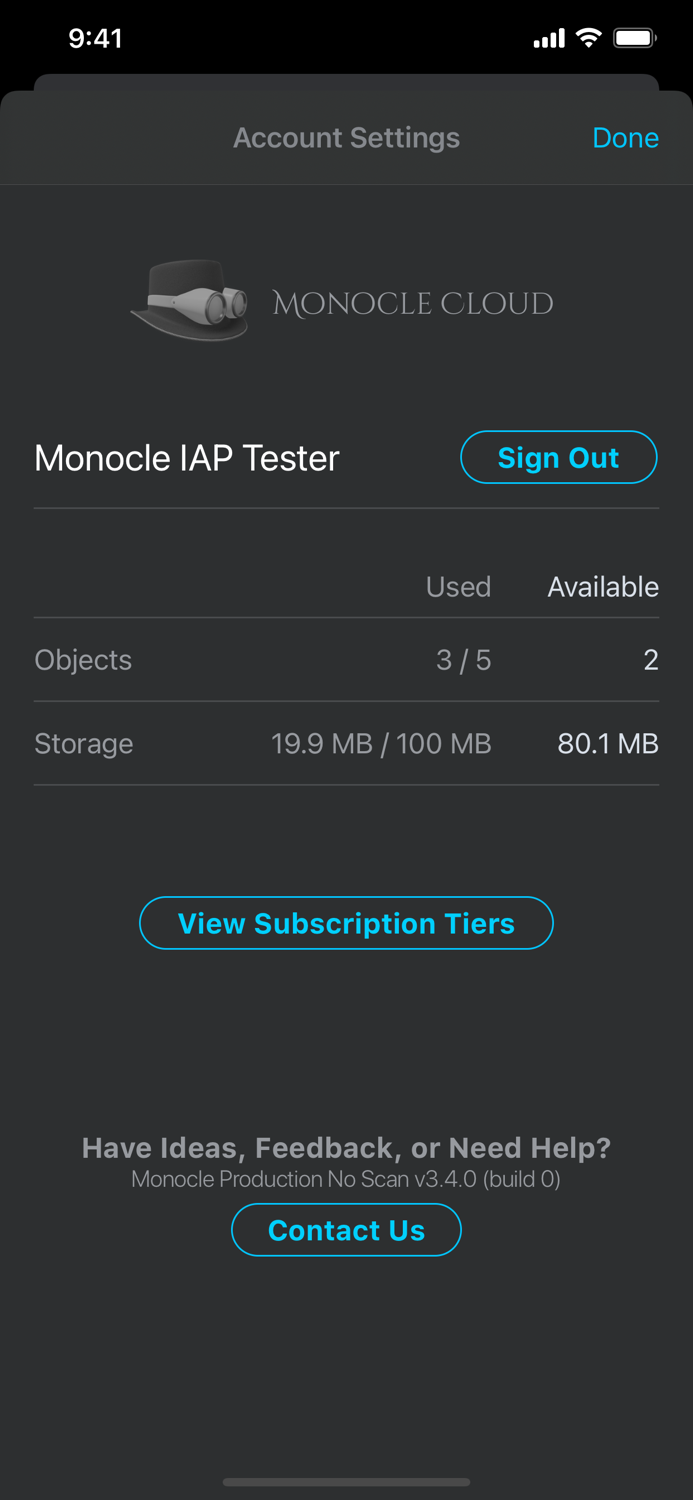The width and height of the screenshot is (693, 1500).
Task: Tap Contact Us for feedback
Action: point(346,1230)
